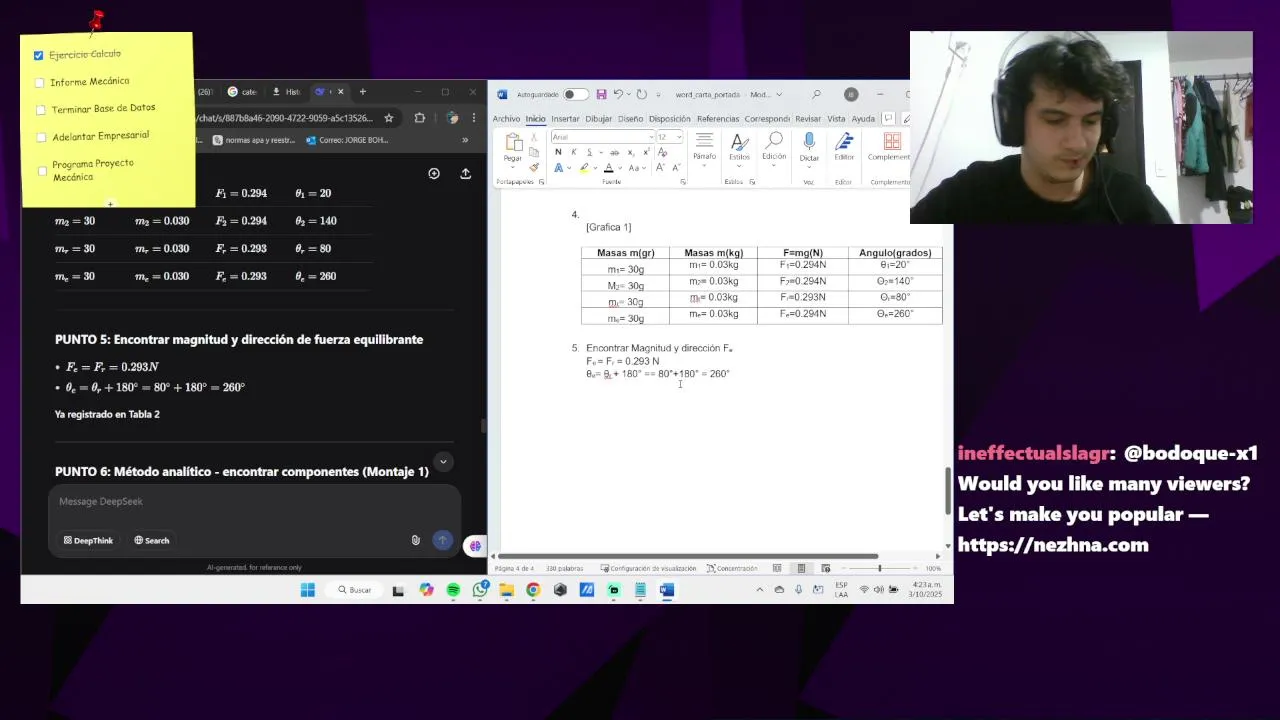Bookmark the page with the Chrome star
The height and width of the screenshot is (720, 1280).
click(x=389, y=118)
